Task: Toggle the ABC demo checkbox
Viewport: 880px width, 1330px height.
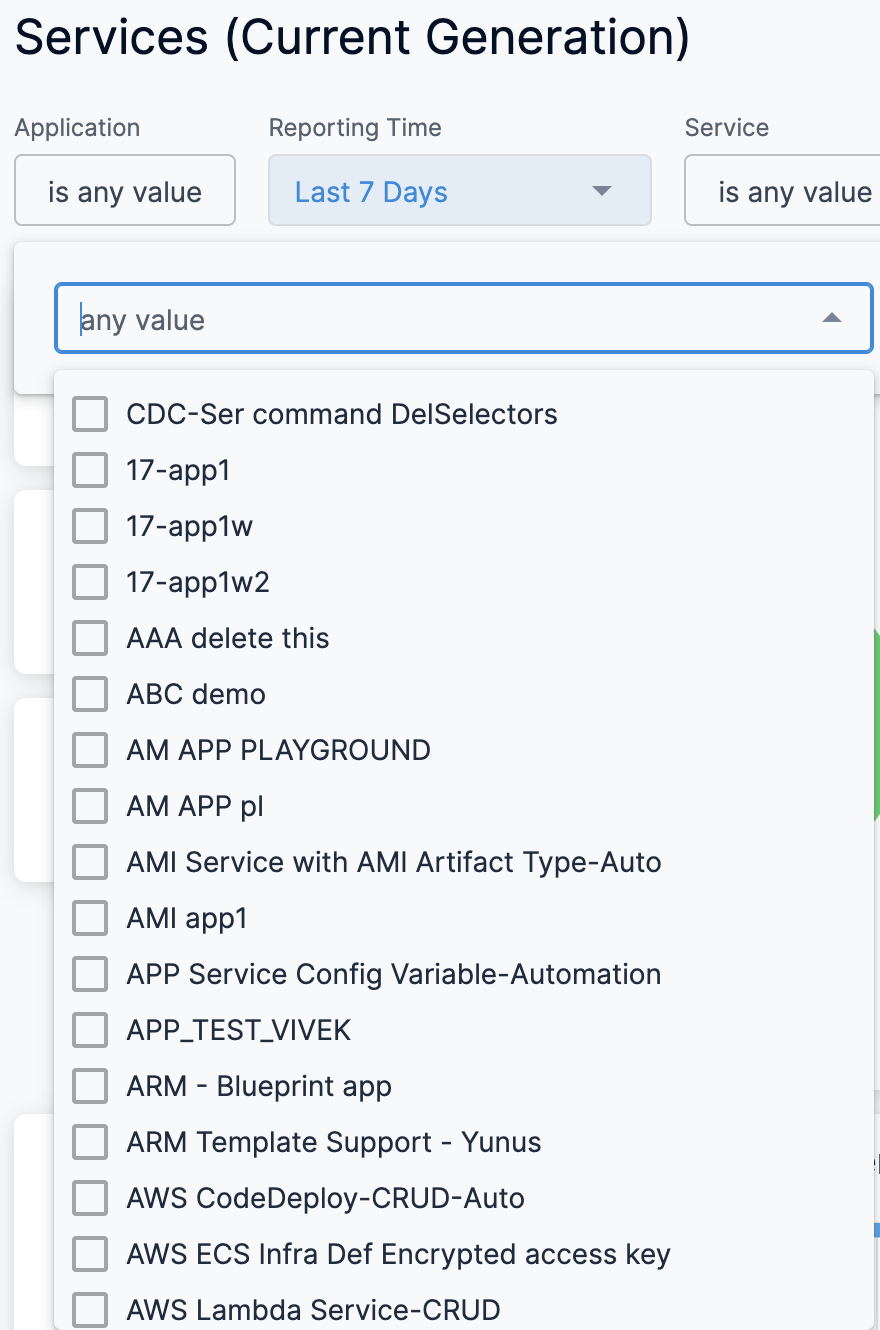Action: 90,694
